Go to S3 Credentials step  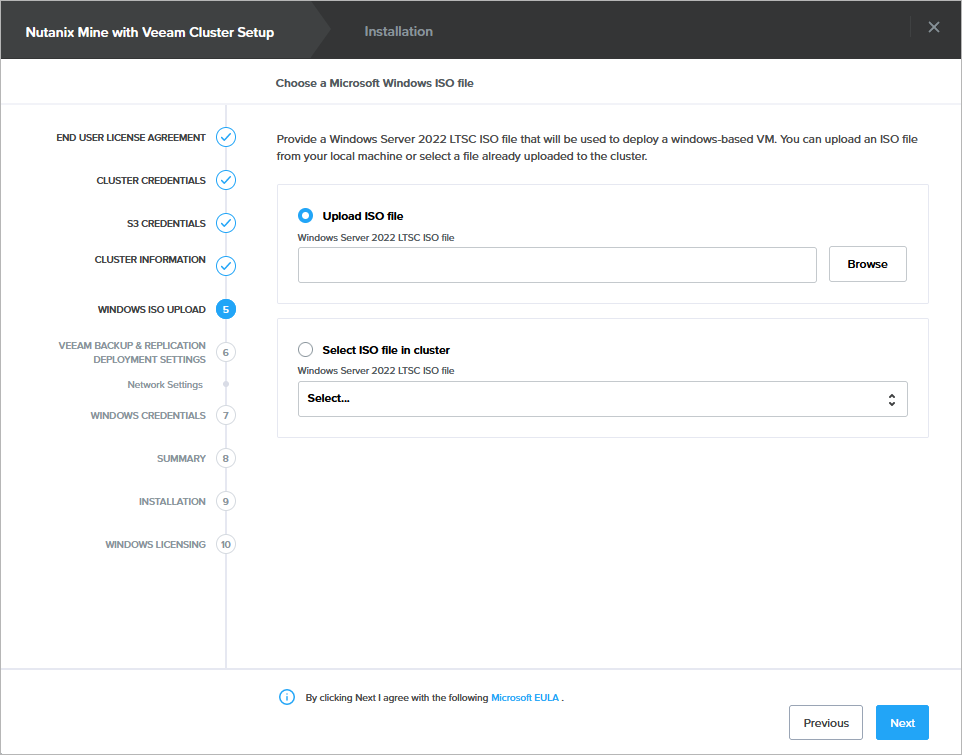(x=166, y=223)
